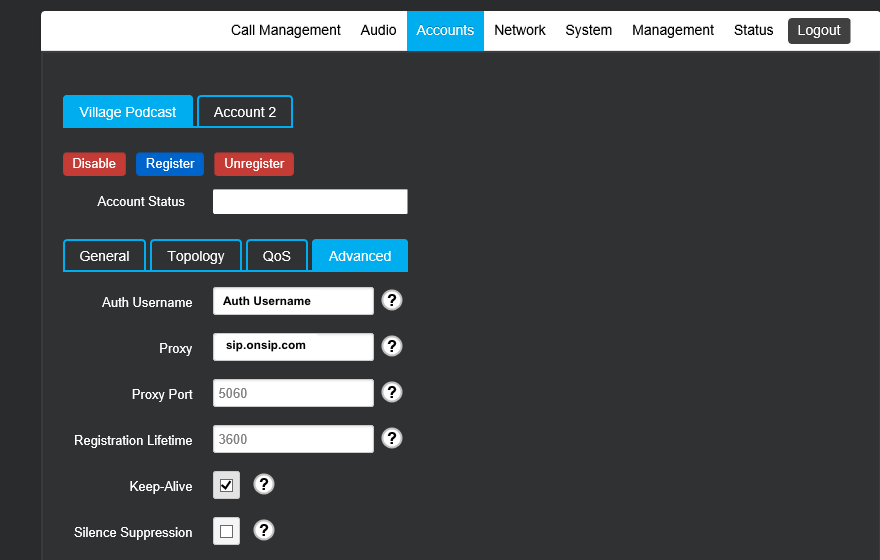This screenshot has width=880, height=560.
Task: Focus the Account Status field
Action: 310,201
